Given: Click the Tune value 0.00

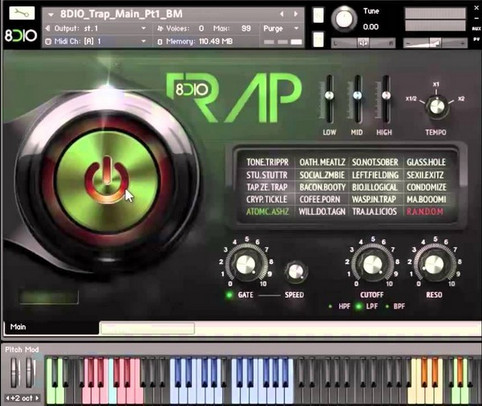Looking at the screenshot, I should [x=371, y=27].
